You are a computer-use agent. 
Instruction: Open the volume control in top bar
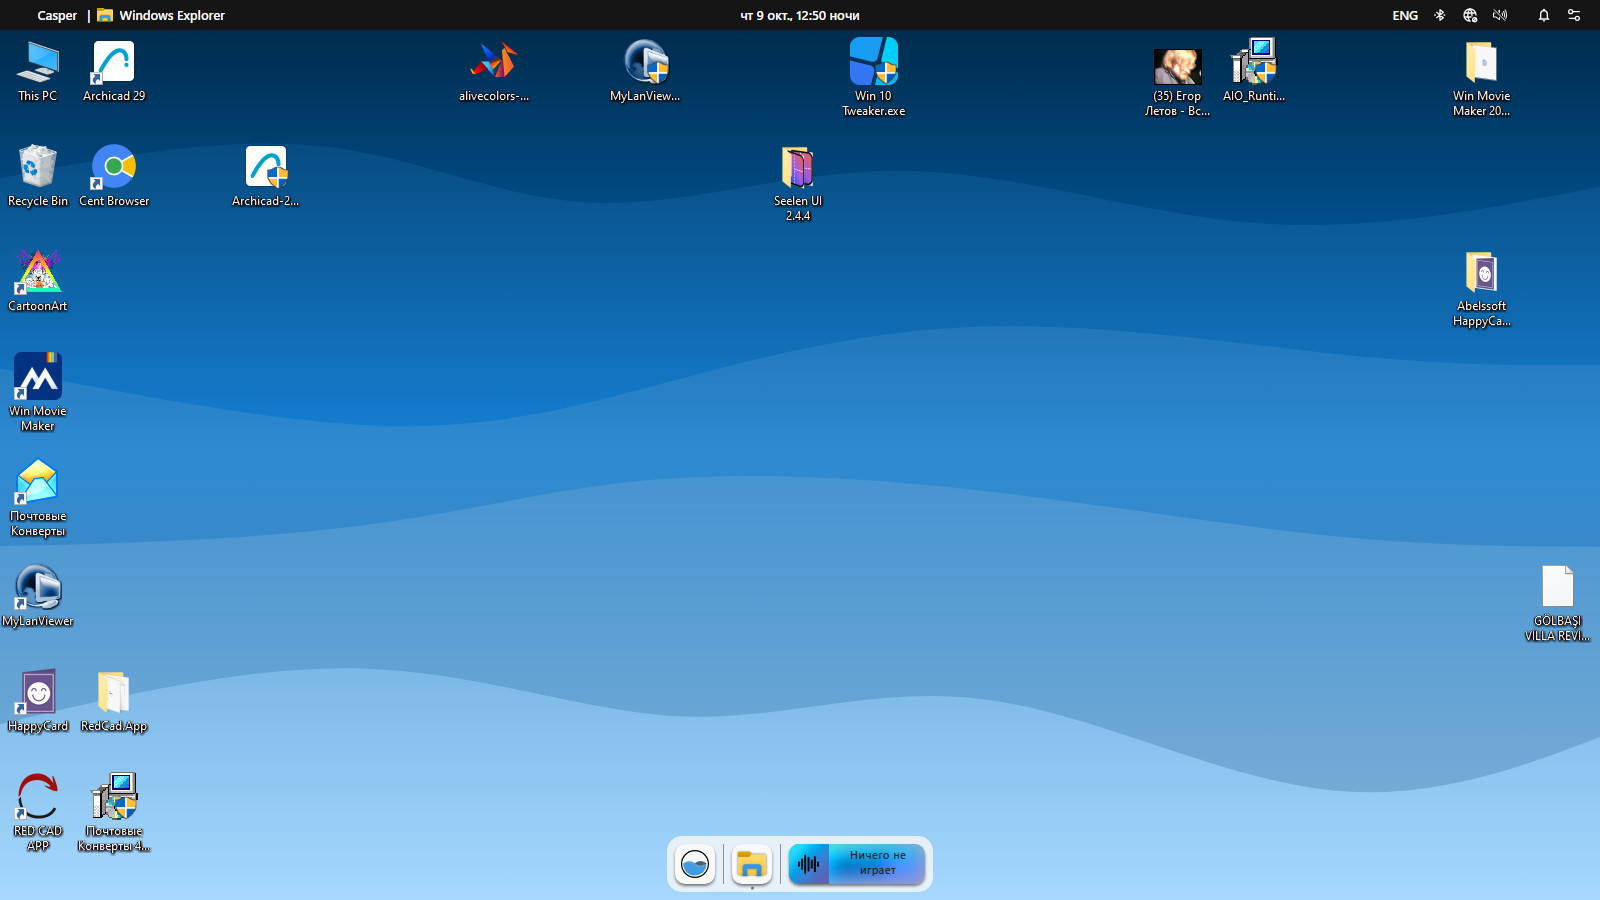(1500, 15)
